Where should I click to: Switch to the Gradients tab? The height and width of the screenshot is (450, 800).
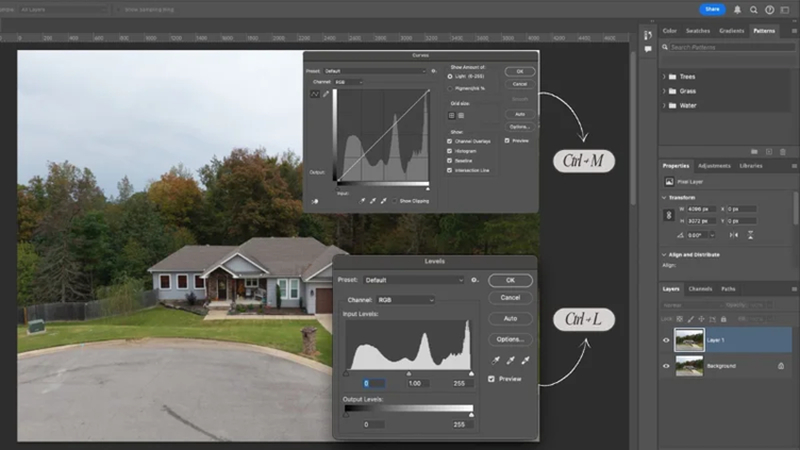pos(732,31)
